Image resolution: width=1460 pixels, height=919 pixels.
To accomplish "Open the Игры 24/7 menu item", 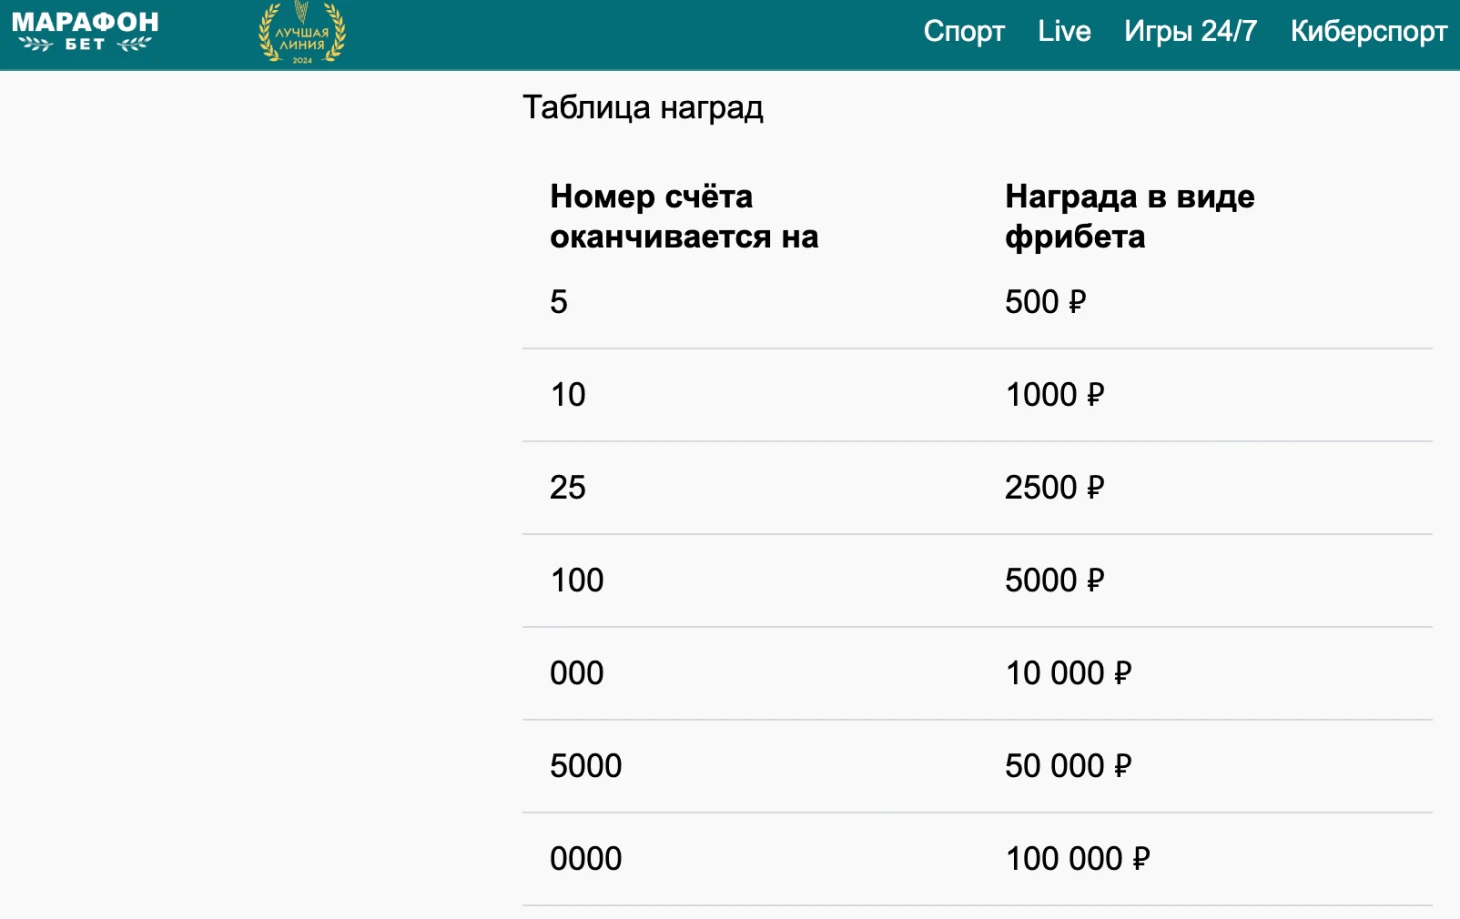I will pyautogui.click(x=1190, y=32).
